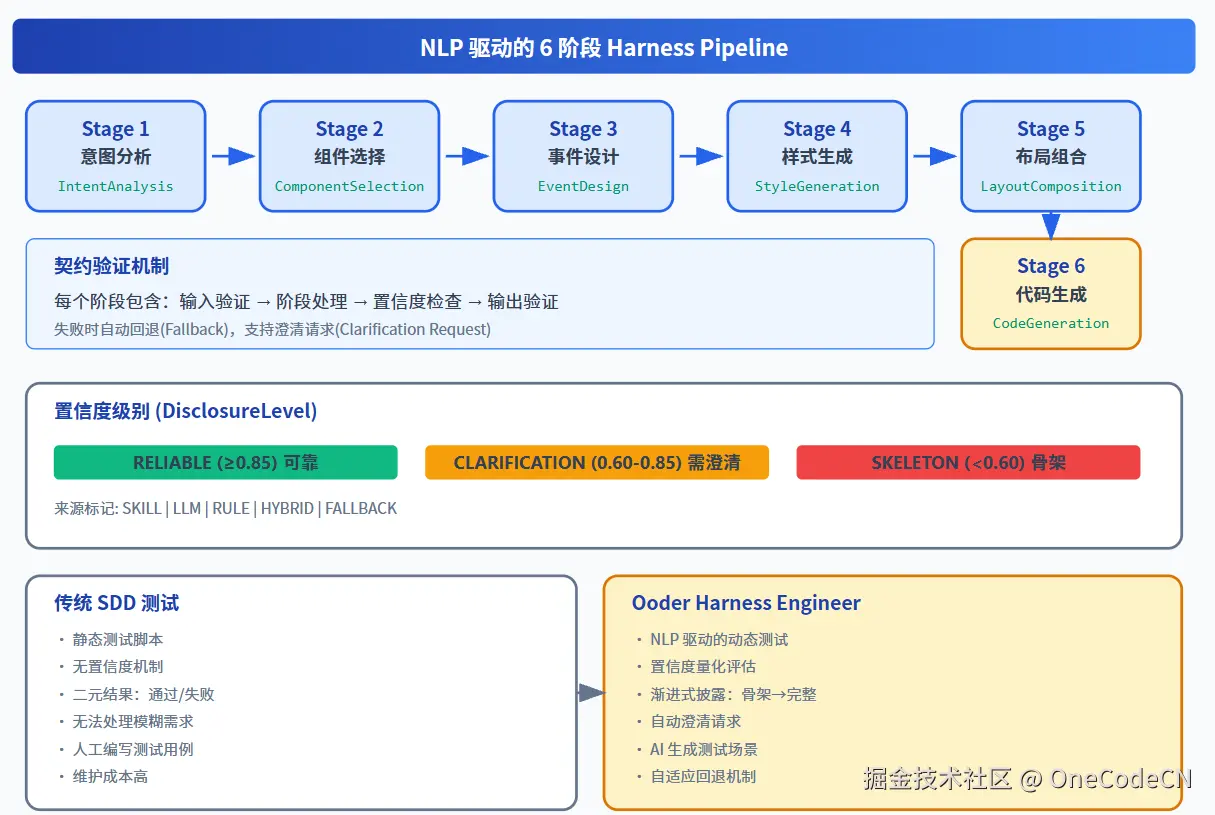Click the green RELIABLE (≥0.85) 可靠 badge

(226, 462)
